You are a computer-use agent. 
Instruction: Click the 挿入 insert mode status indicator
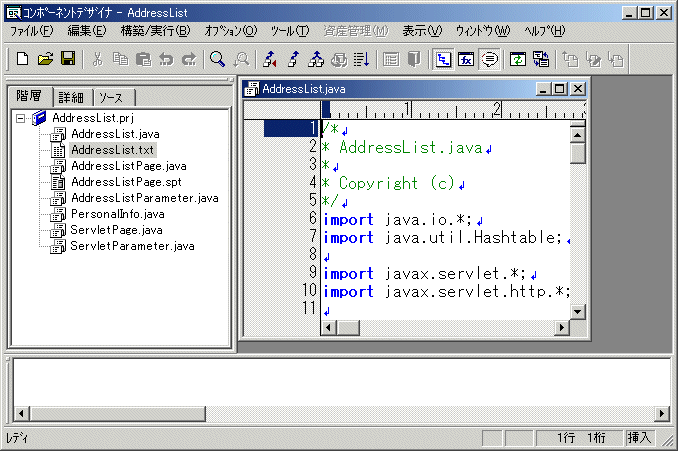pyautogui.click(x=640, y=438)
